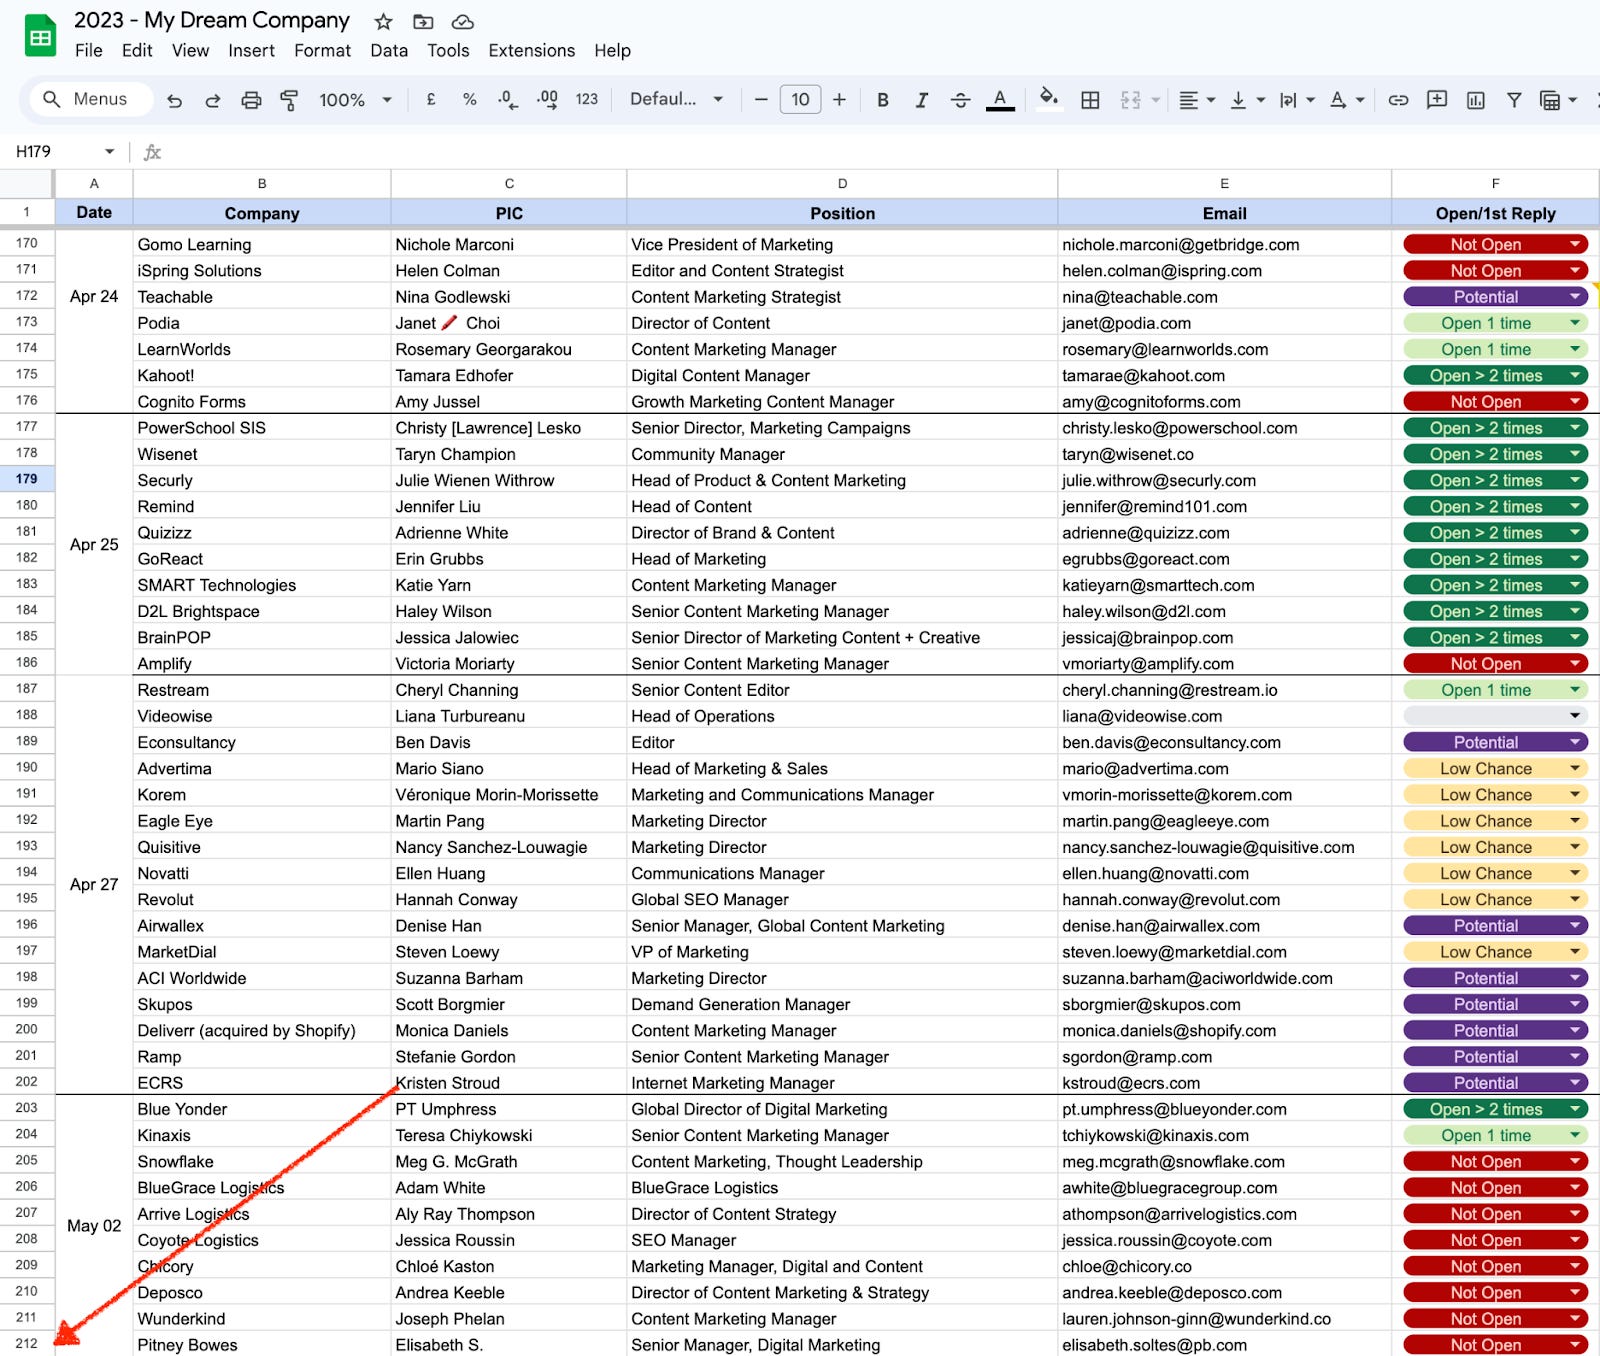Increase decimal places
The height and width of the screenshot is (1356, 1600).
[547, 99]
